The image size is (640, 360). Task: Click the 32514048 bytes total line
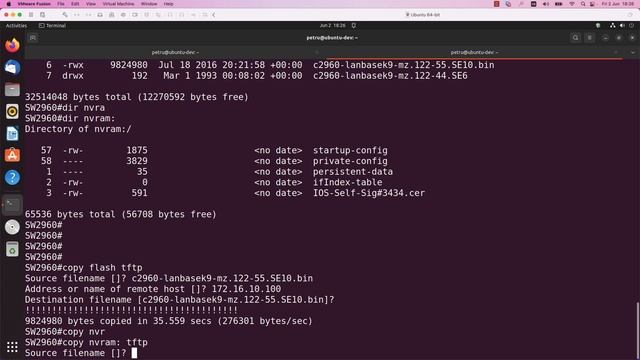click(x=136, y=97)
